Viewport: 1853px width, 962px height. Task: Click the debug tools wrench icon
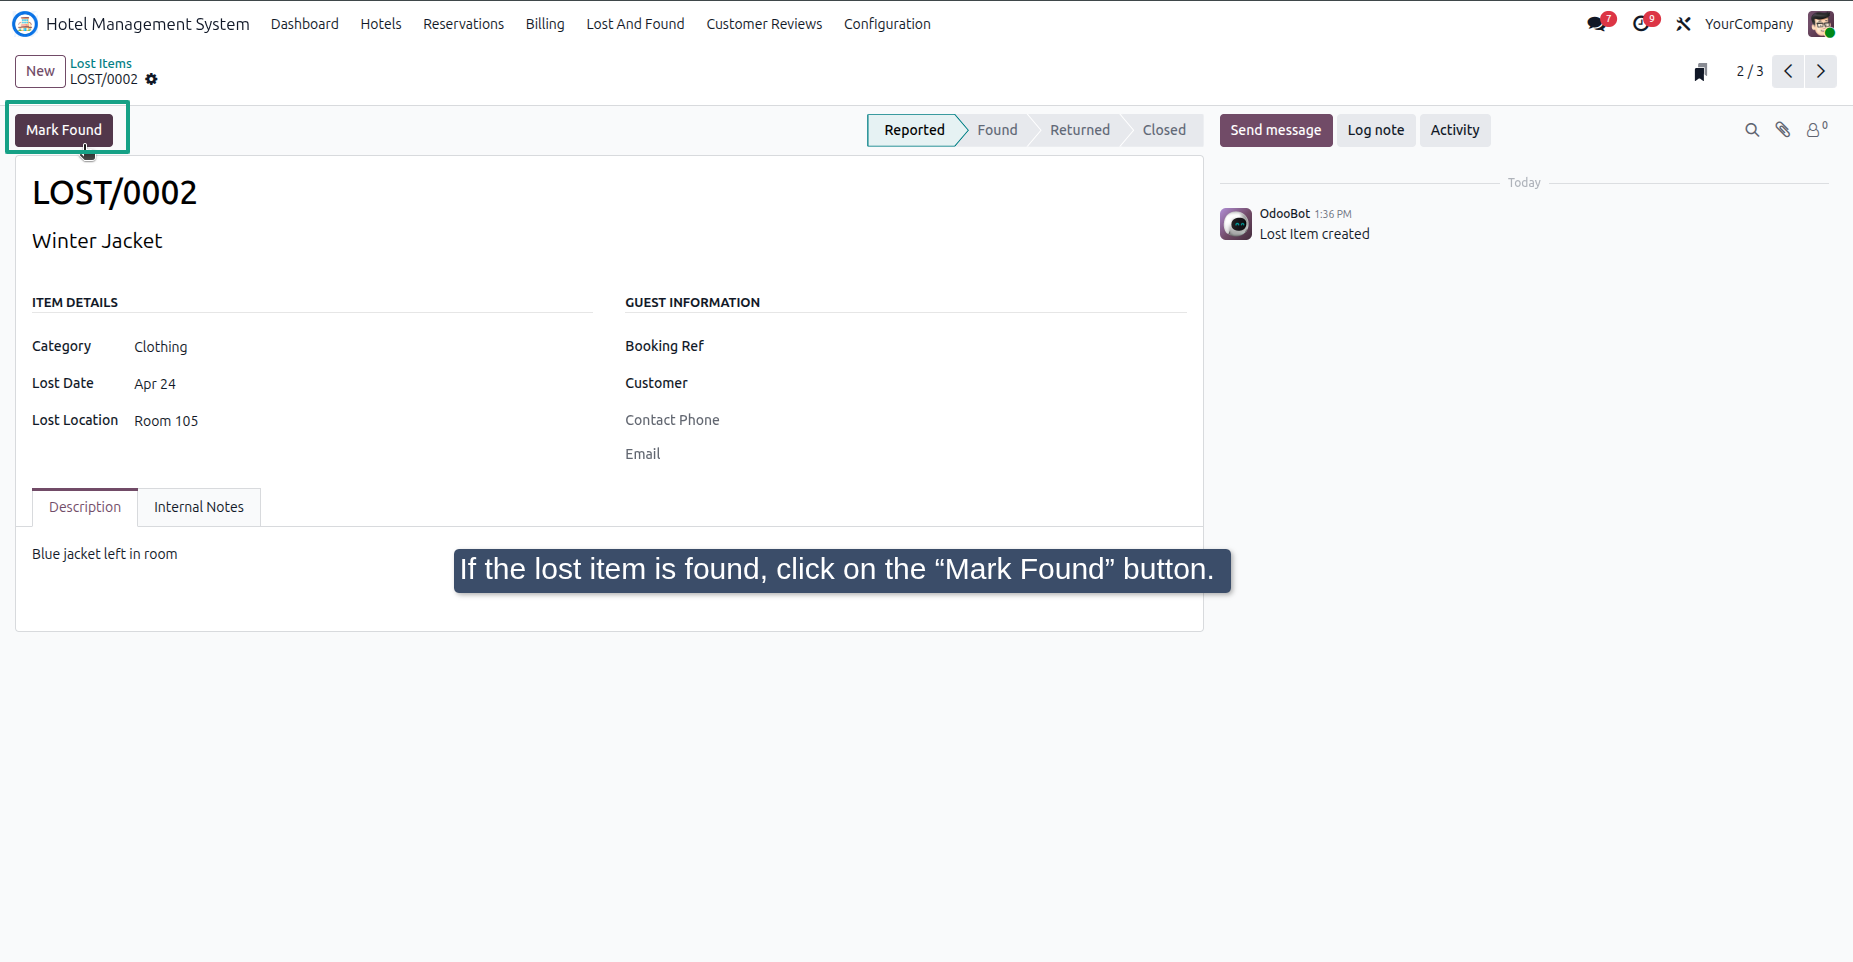1684,24
